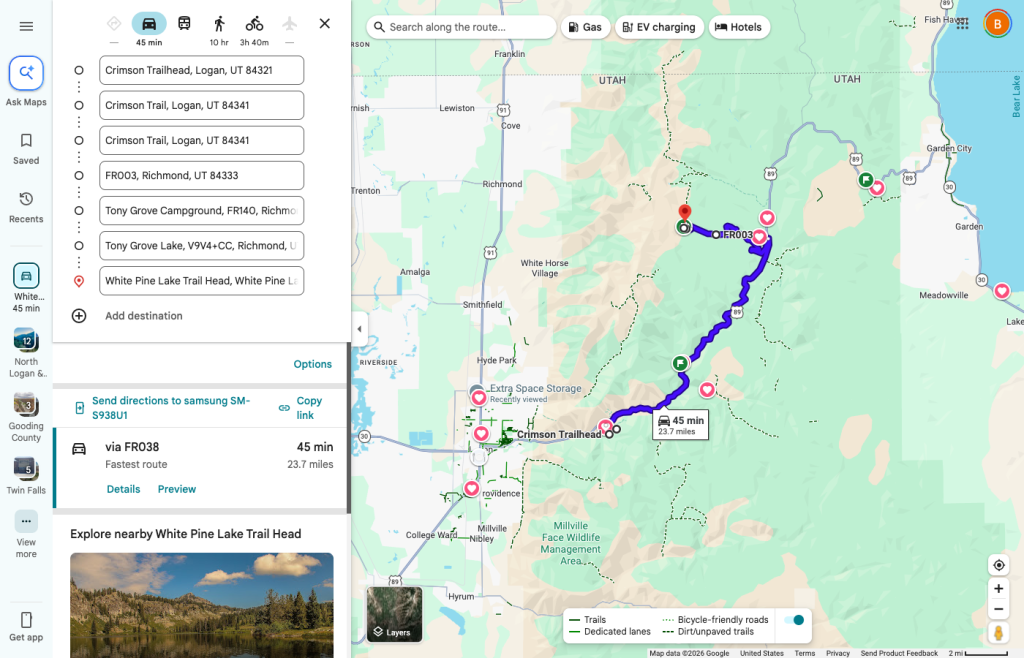This screenshot has width=1024, height=658.
Task: Edit FR003, Richmond stop field
Action: point(201,175)
